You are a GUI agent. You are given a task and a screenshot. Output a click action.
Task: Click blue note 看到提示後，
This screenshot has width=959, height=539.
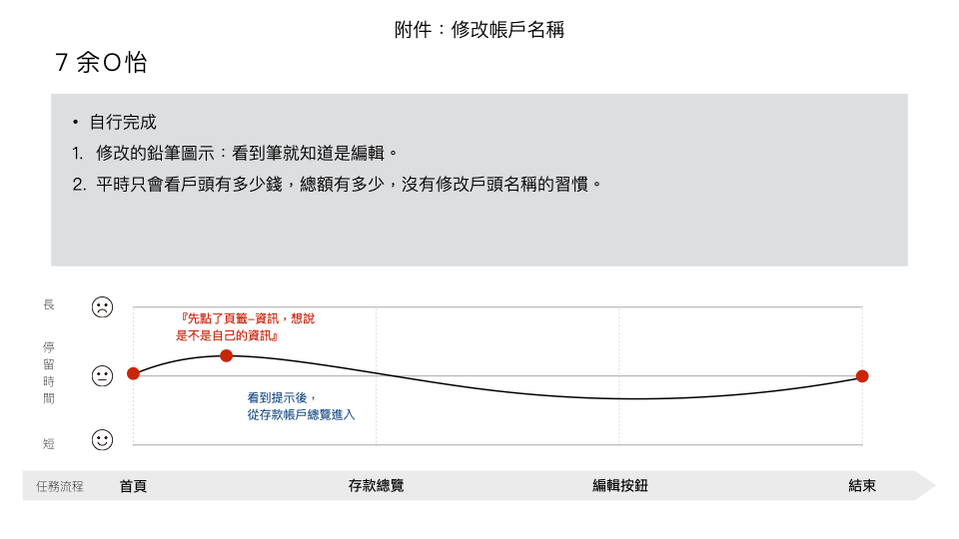coord(282,398)
